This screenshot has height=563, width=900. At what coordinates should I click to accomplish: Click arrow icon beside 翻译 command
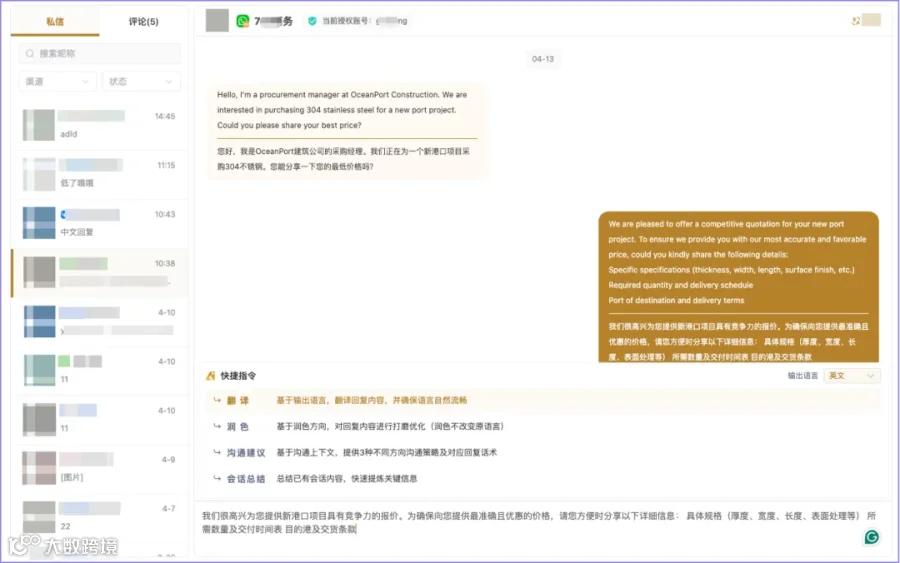[x=217, y=400]
